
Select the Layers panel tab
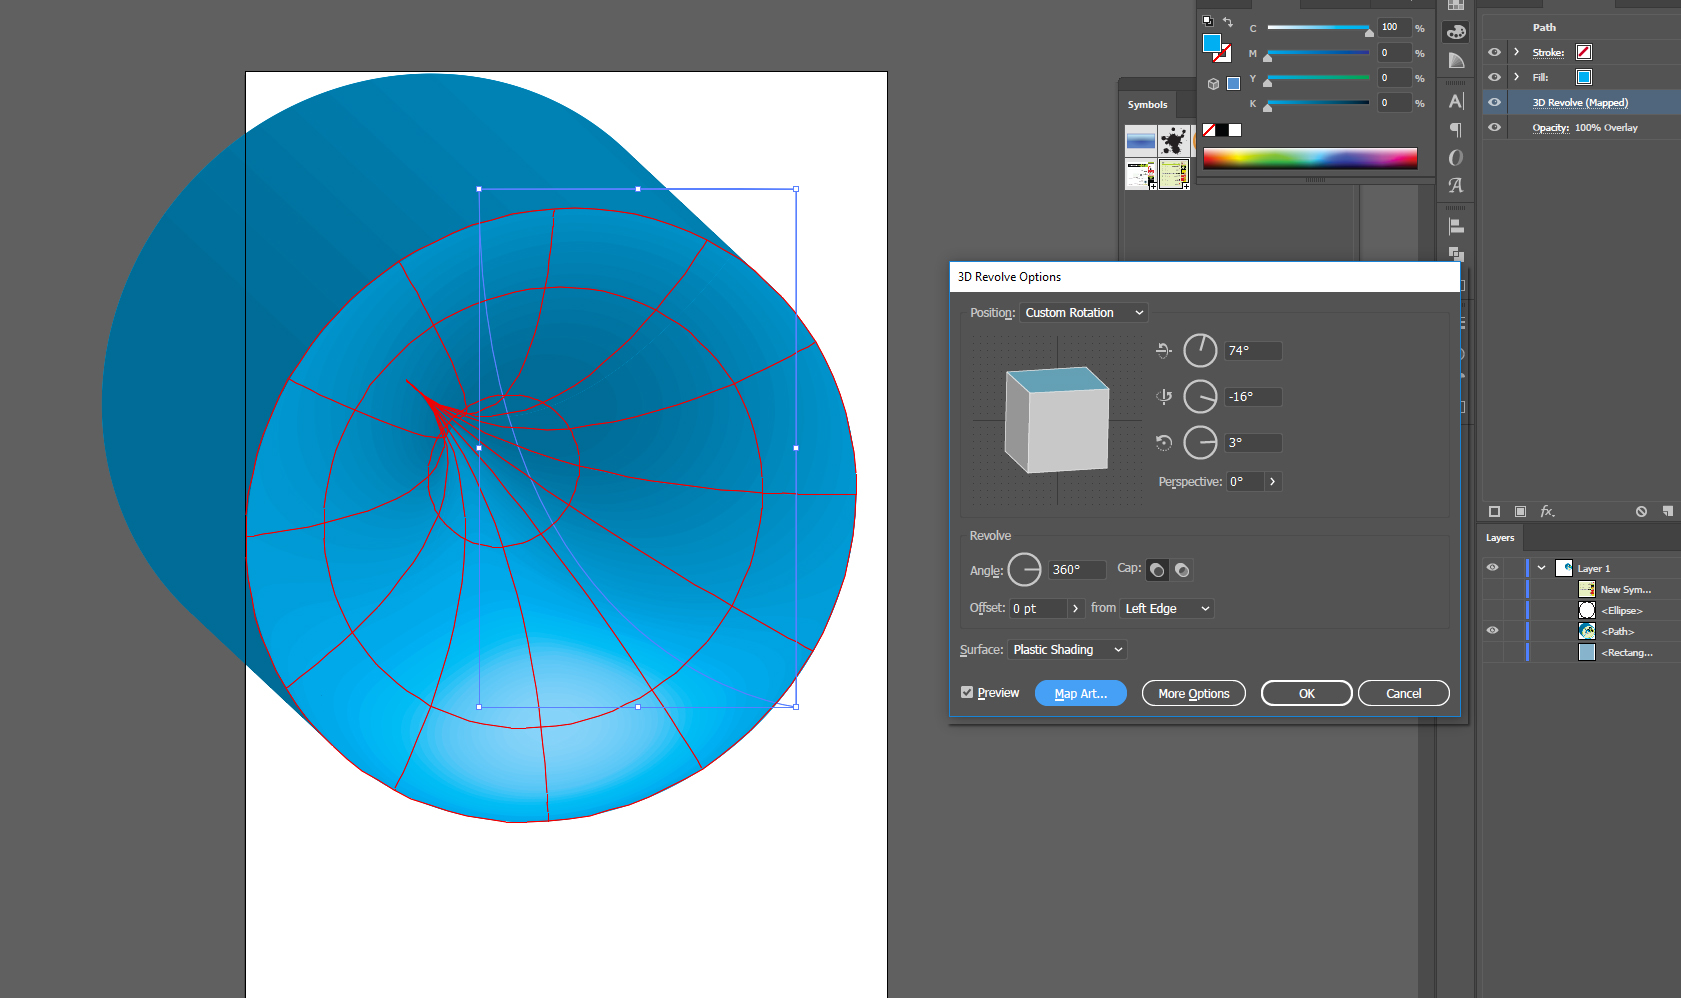coord(1499,538)
